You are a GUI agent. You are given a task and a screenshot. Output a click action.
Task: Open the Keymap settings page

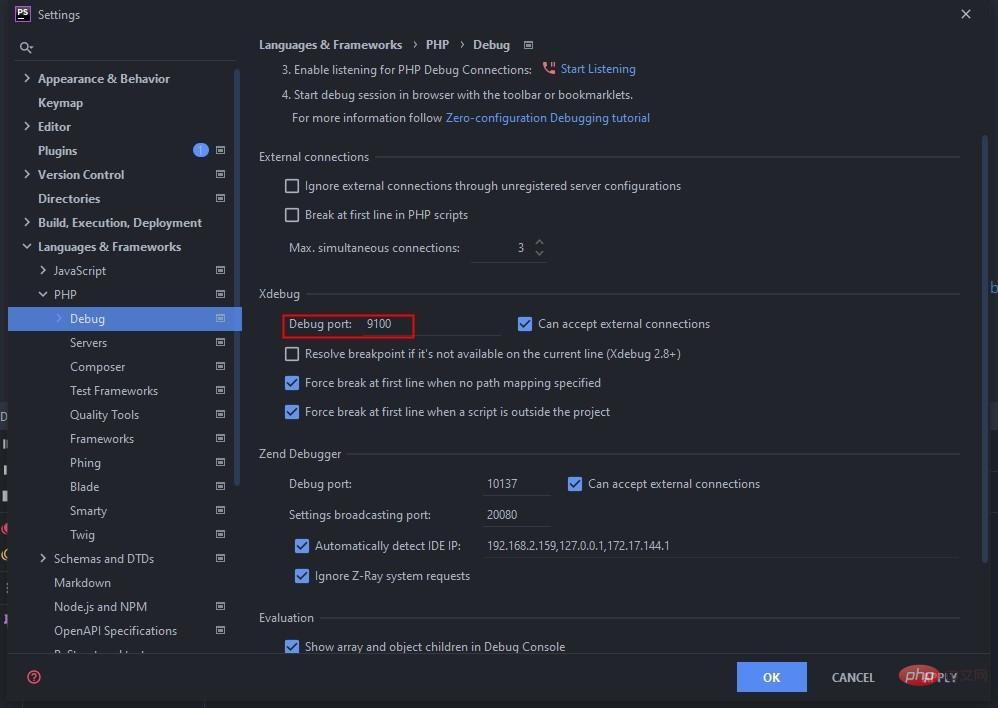[x=60, y=103]
